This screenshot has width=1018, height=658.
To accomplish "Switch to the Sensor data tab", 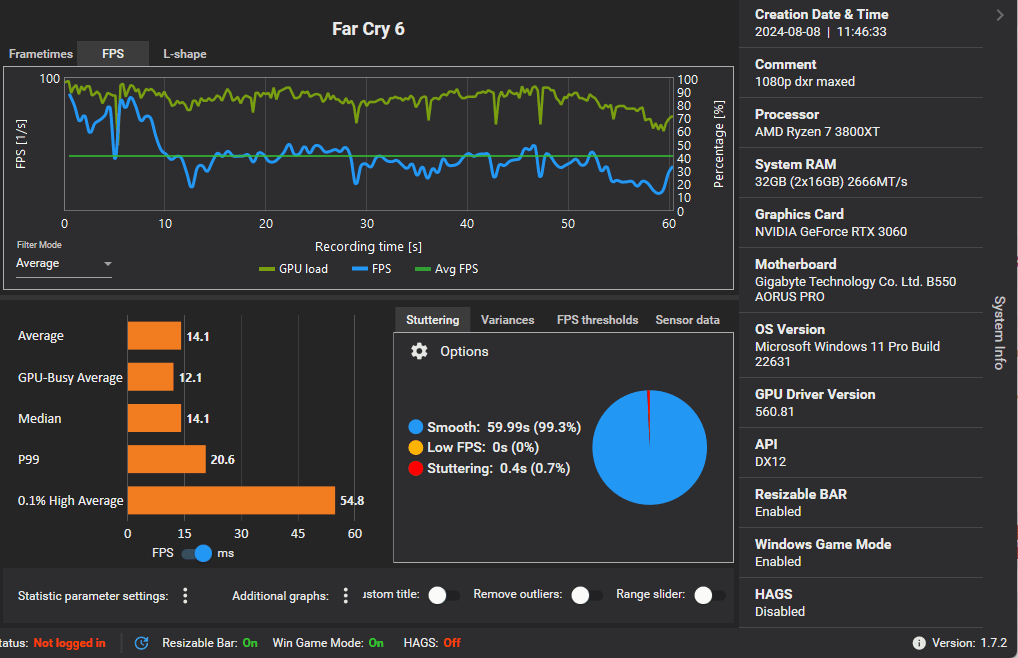I will point(688,320).
